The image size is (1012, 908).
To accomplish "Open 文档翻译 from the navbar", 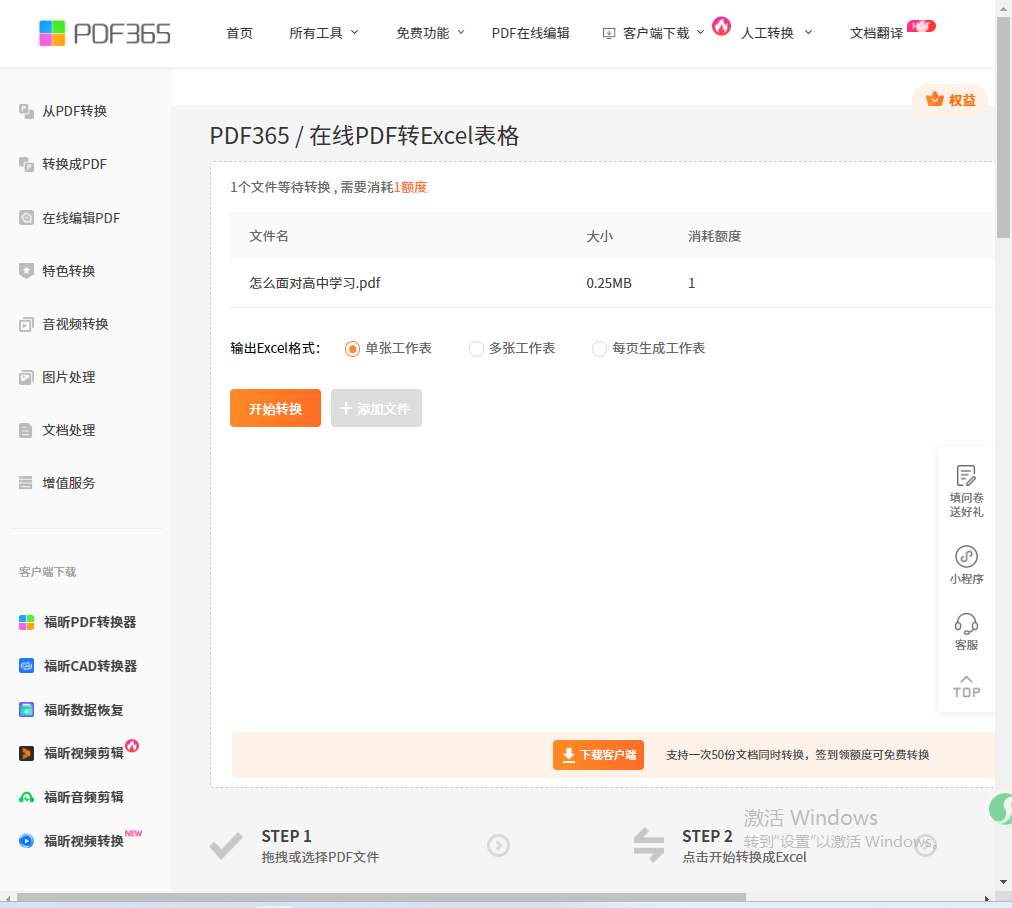I will [x=876, y=33].
